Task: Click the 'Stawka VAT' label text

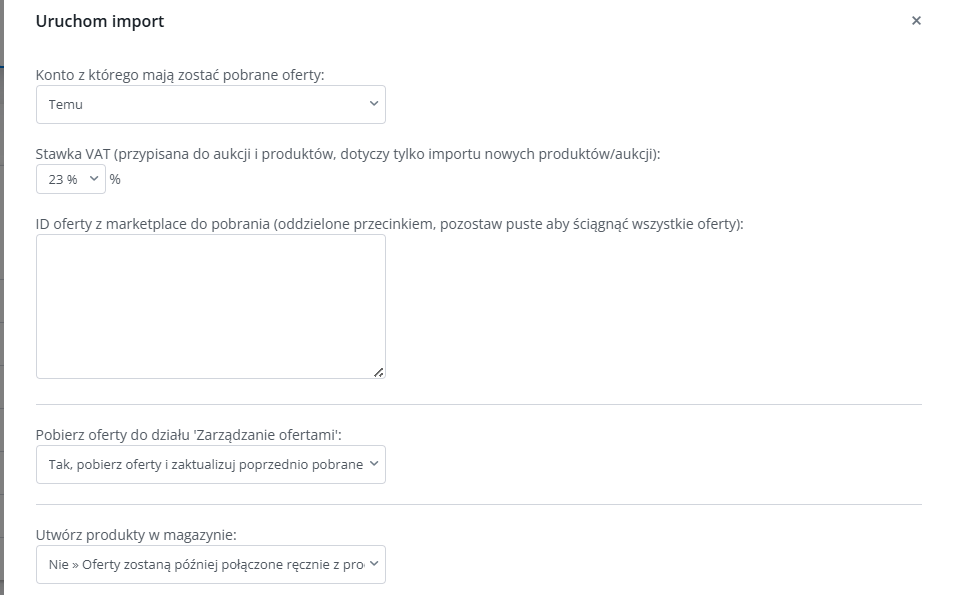Action: click(x=348, y=154)
